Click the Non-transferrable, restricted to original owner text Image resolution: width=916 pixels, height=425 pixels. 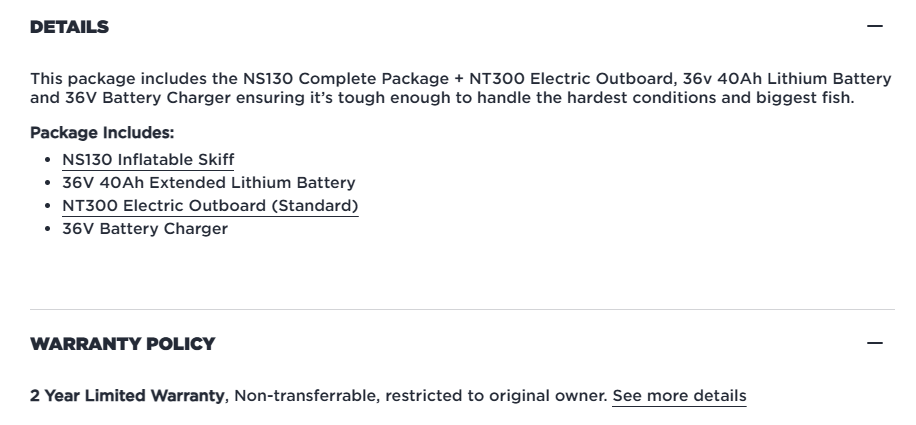point(420,395)
